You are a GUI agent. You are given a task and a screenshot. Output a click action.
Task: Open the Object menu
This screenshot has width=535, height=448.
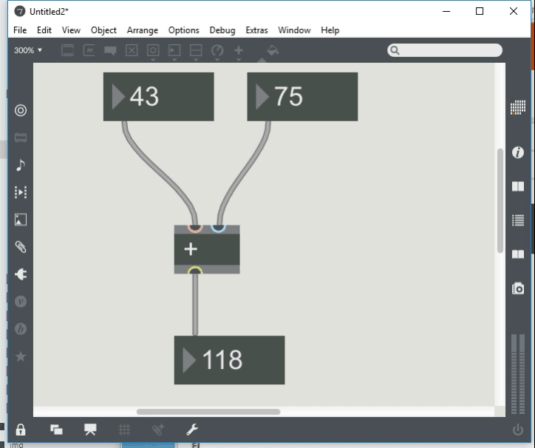(103, 30)
